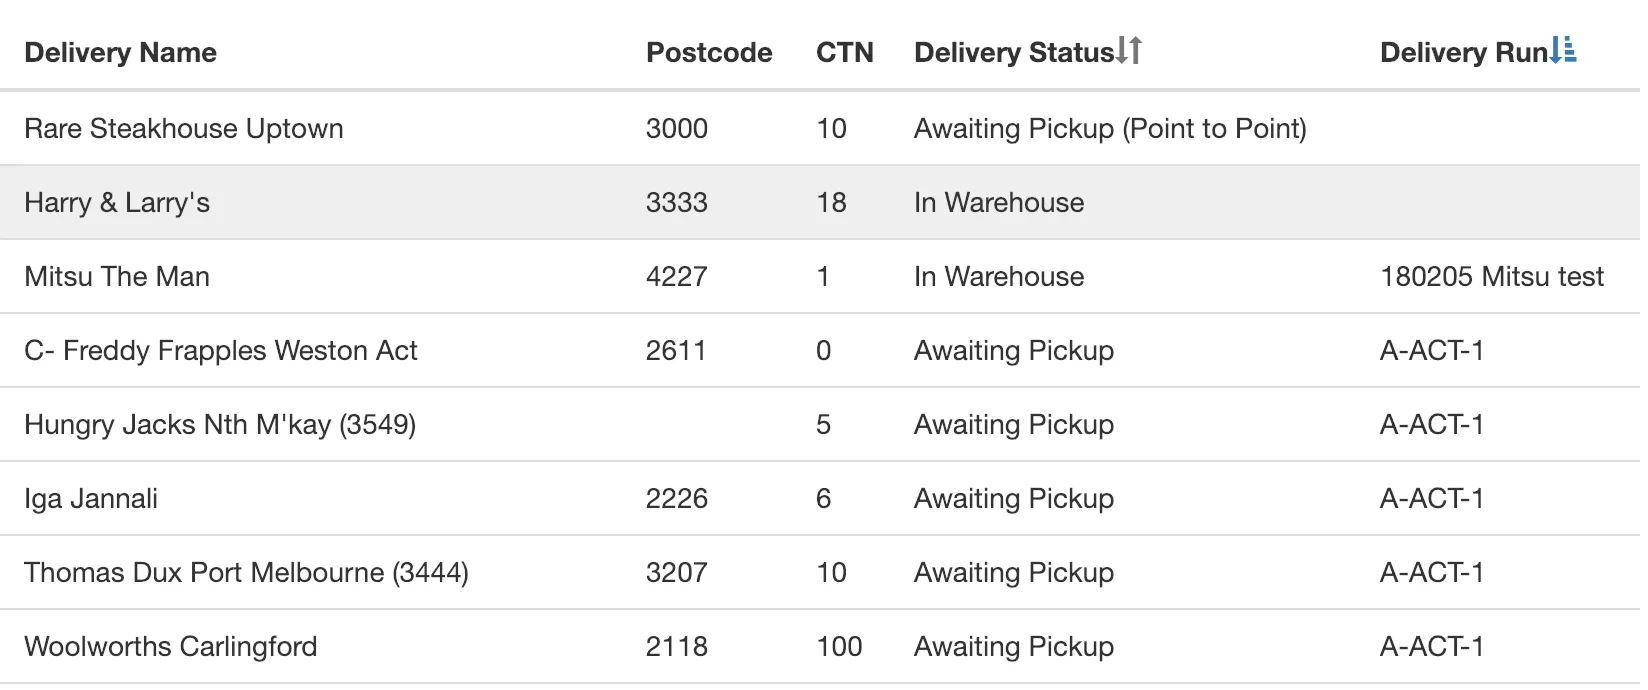The image size is (1648, 690).
Task: Open the C- Freddy Frapples Weston Act entry
Action: pos(221,350)
